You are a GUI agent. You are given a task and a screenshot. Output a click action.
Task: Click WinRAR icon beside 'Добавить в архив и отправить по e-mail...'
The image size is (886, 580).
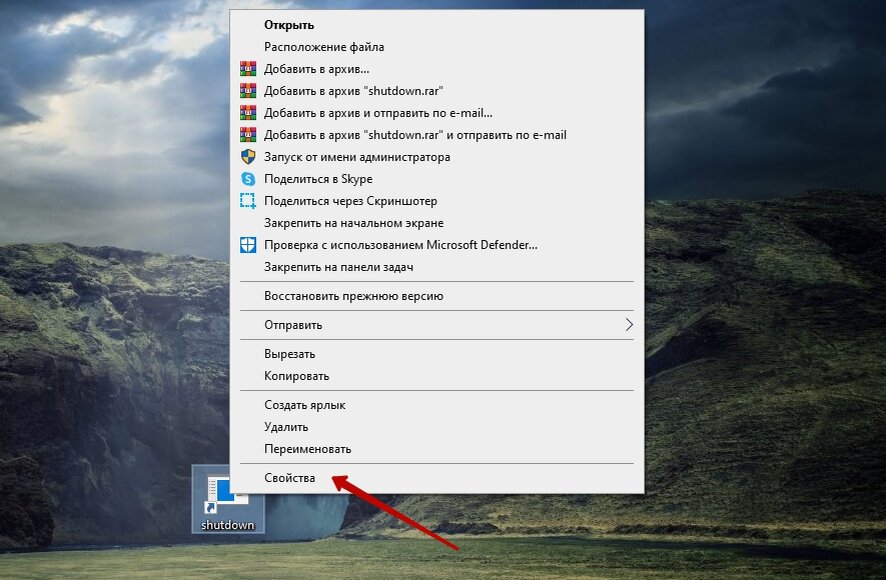[248, 113]
